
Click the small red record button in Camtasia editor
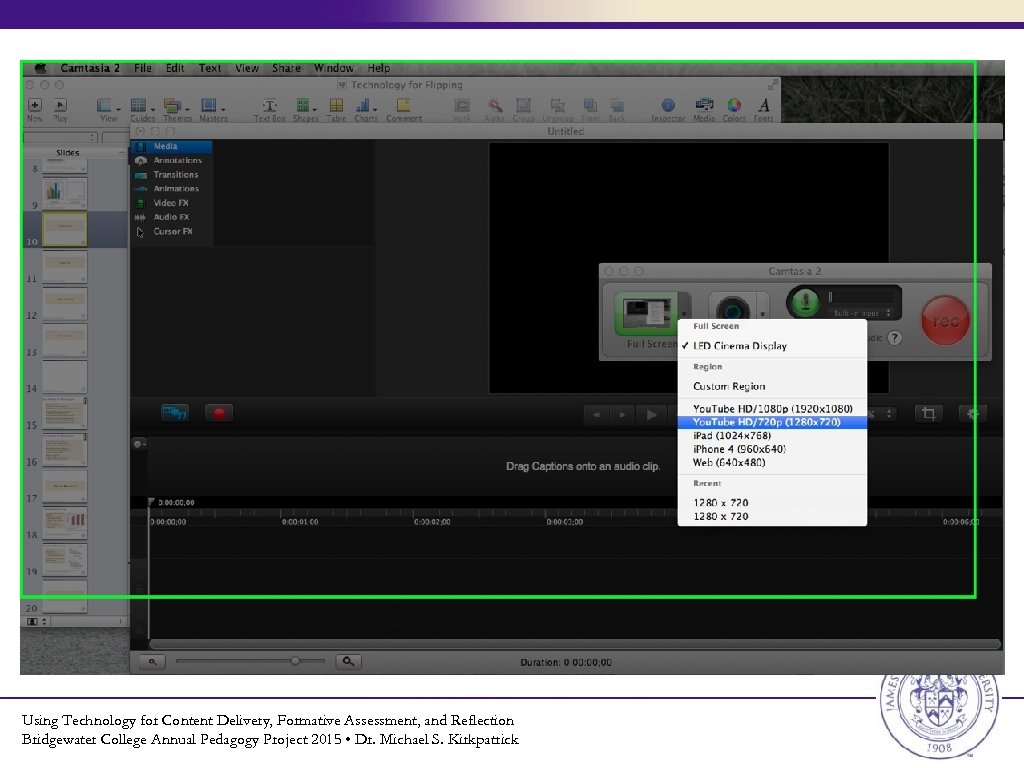219,413
